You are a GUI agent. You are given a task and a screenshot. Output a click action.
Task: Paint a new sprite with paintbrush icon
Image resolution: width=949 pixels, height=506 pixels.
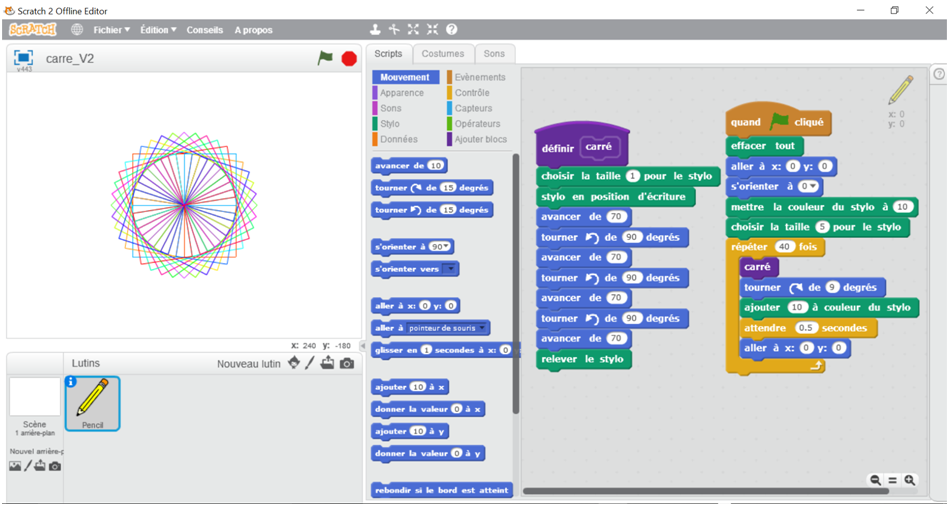[310, 363]
